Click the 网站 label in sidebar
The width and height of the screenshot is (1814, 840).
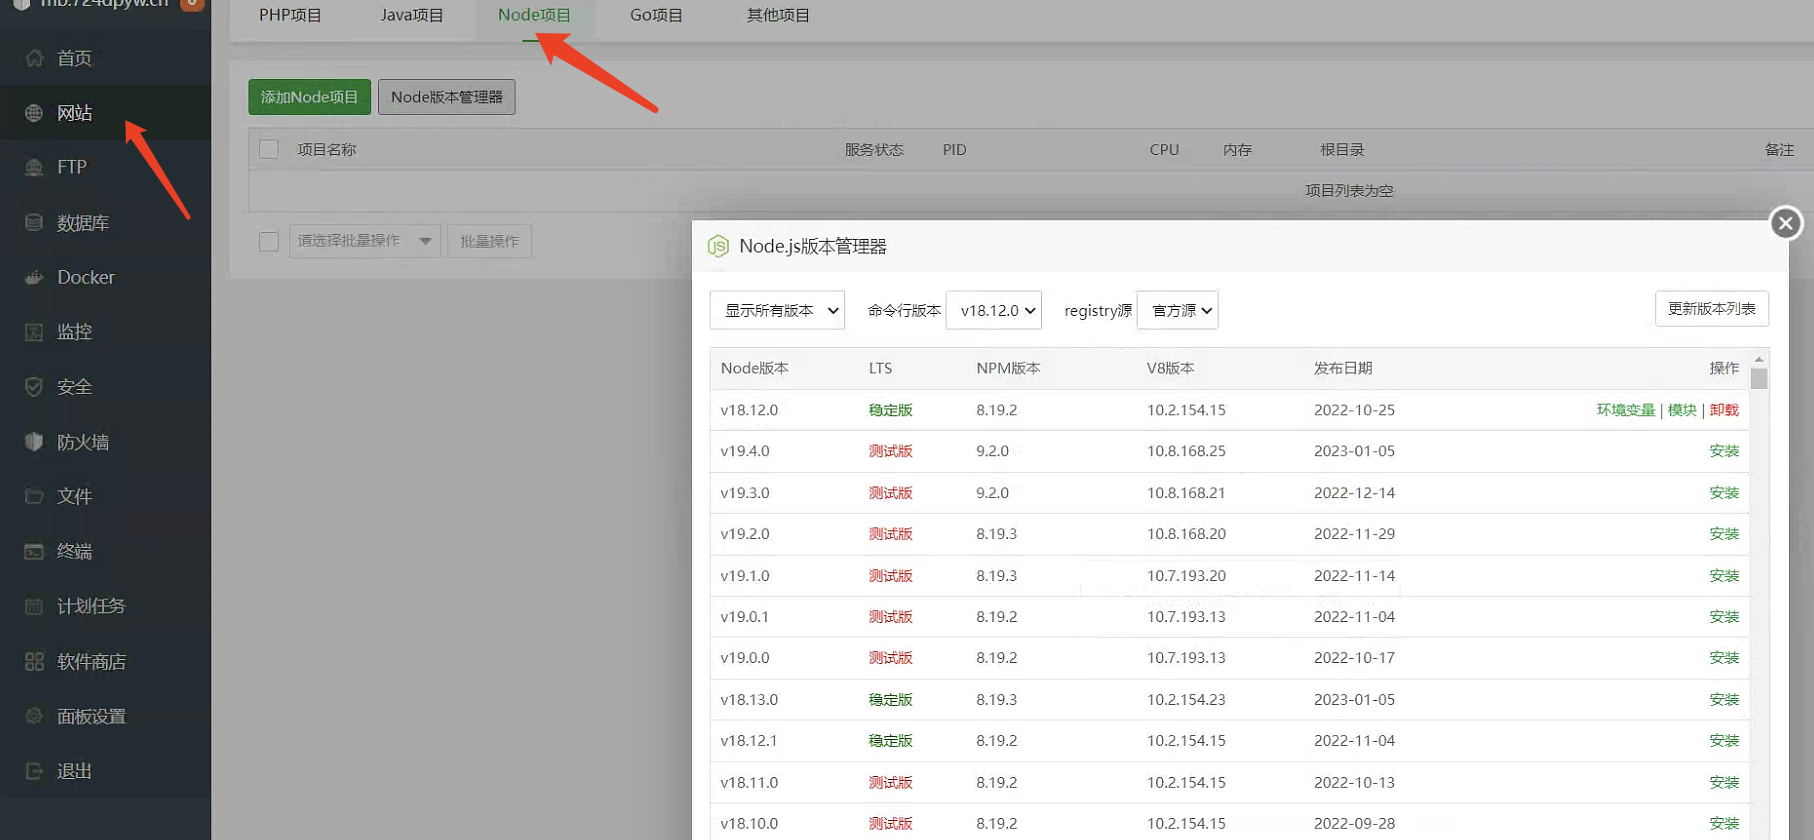[x=75, y=113]
